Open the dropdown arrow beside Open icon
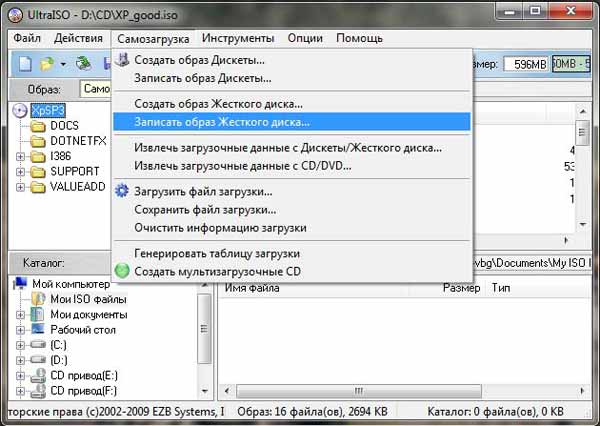 (x=63, y=64)
